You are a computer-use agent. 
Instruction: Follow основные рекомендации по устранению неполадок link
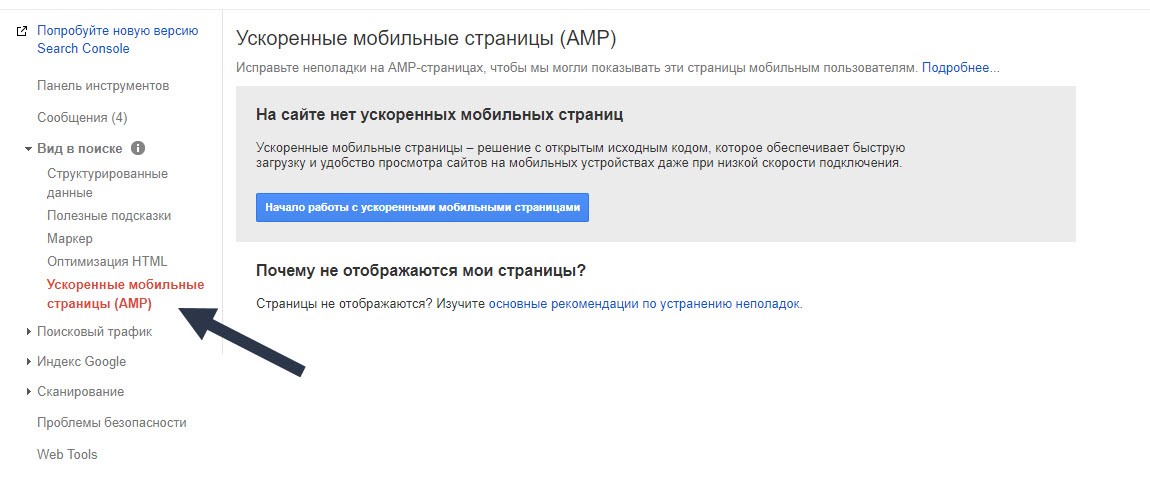tap(644, 303)
